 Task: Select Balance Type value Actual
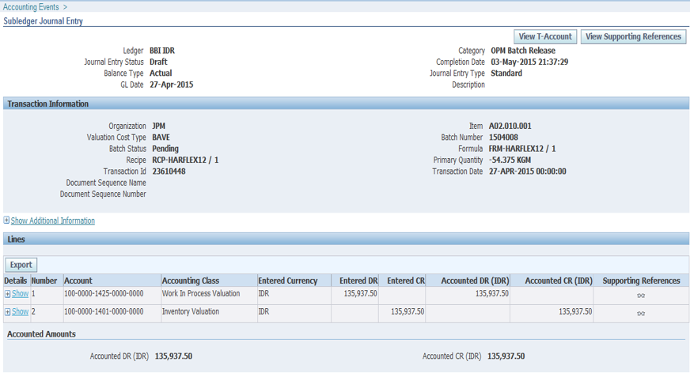(x=161, y=73)
